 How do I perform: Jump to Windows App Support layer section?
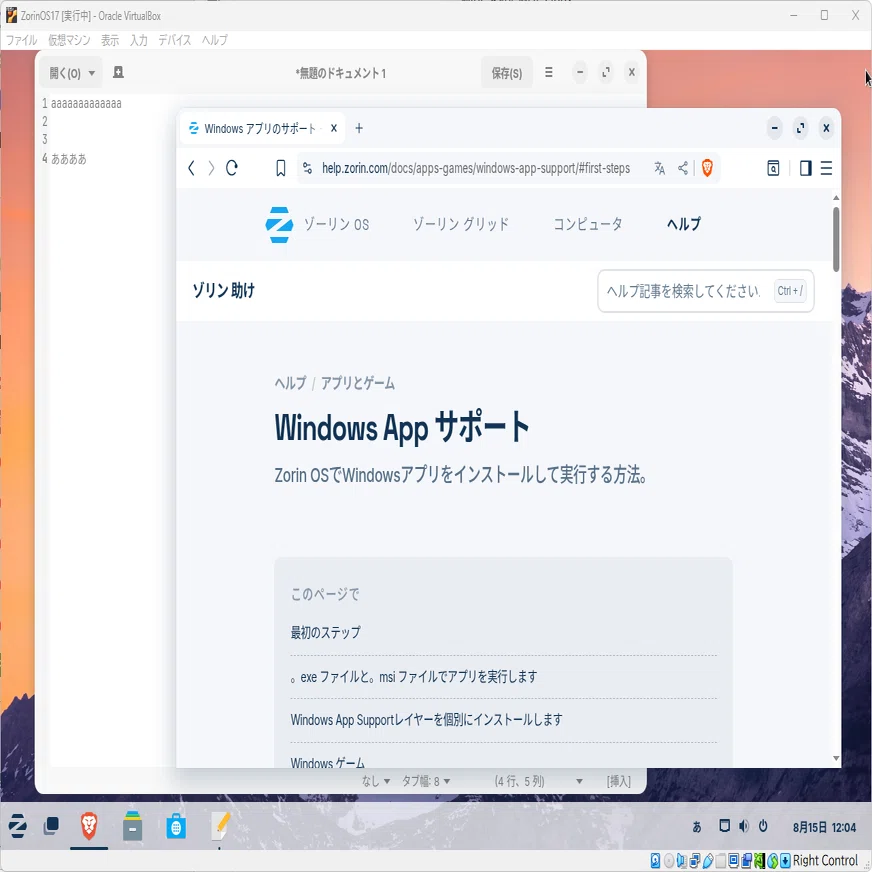[426, 720]
